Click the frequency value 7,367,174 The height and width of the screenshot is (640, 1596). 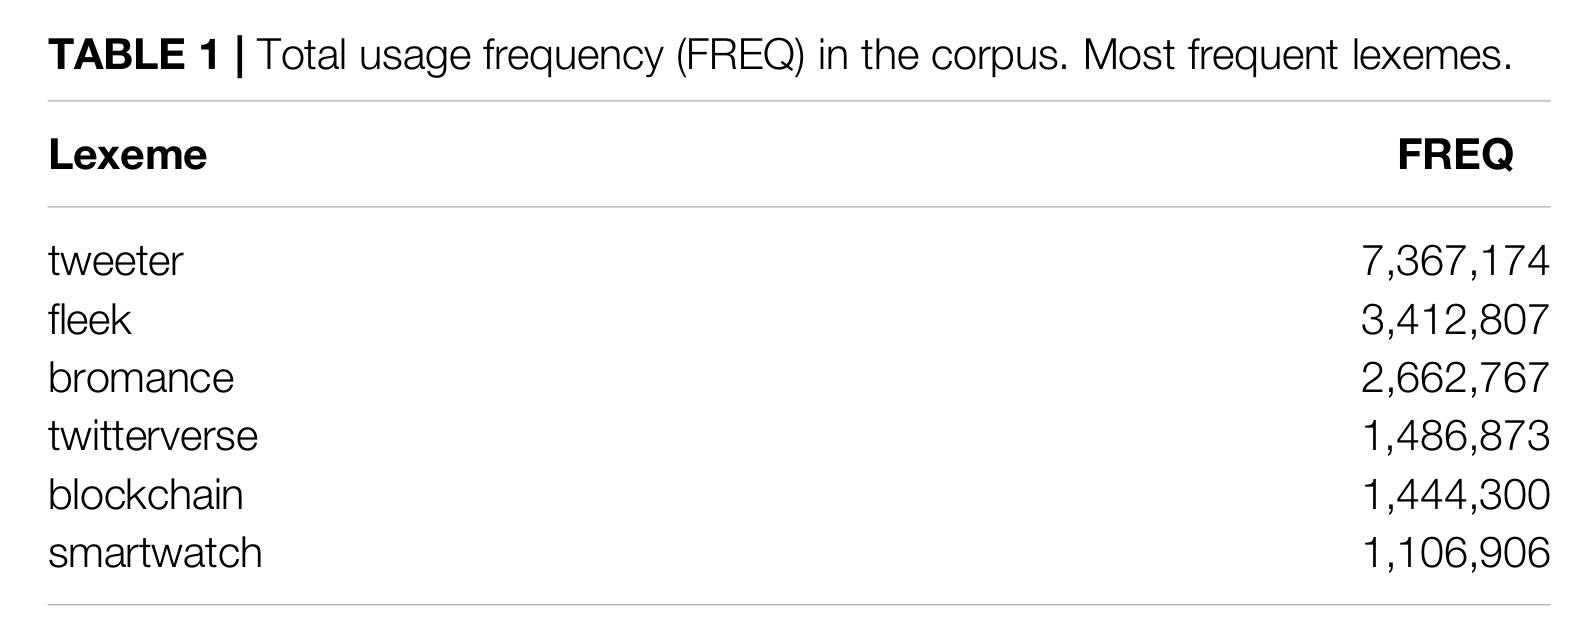tap(1455, 262)
